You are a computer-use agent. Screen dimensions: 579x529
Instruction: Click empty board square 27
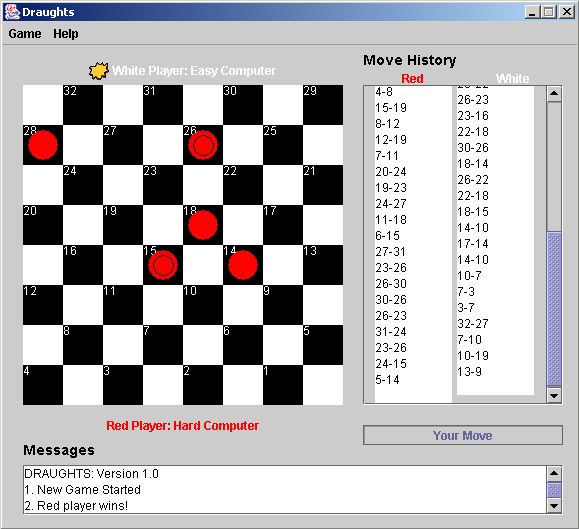coord(123,145)
